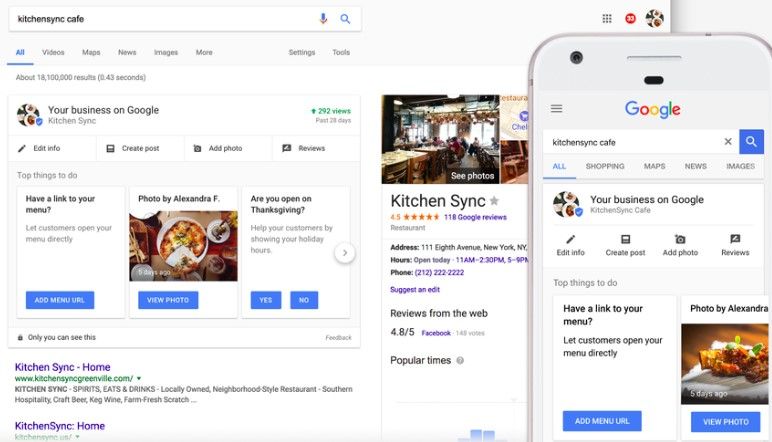Click the Suggest an edit link

point(415,289)
